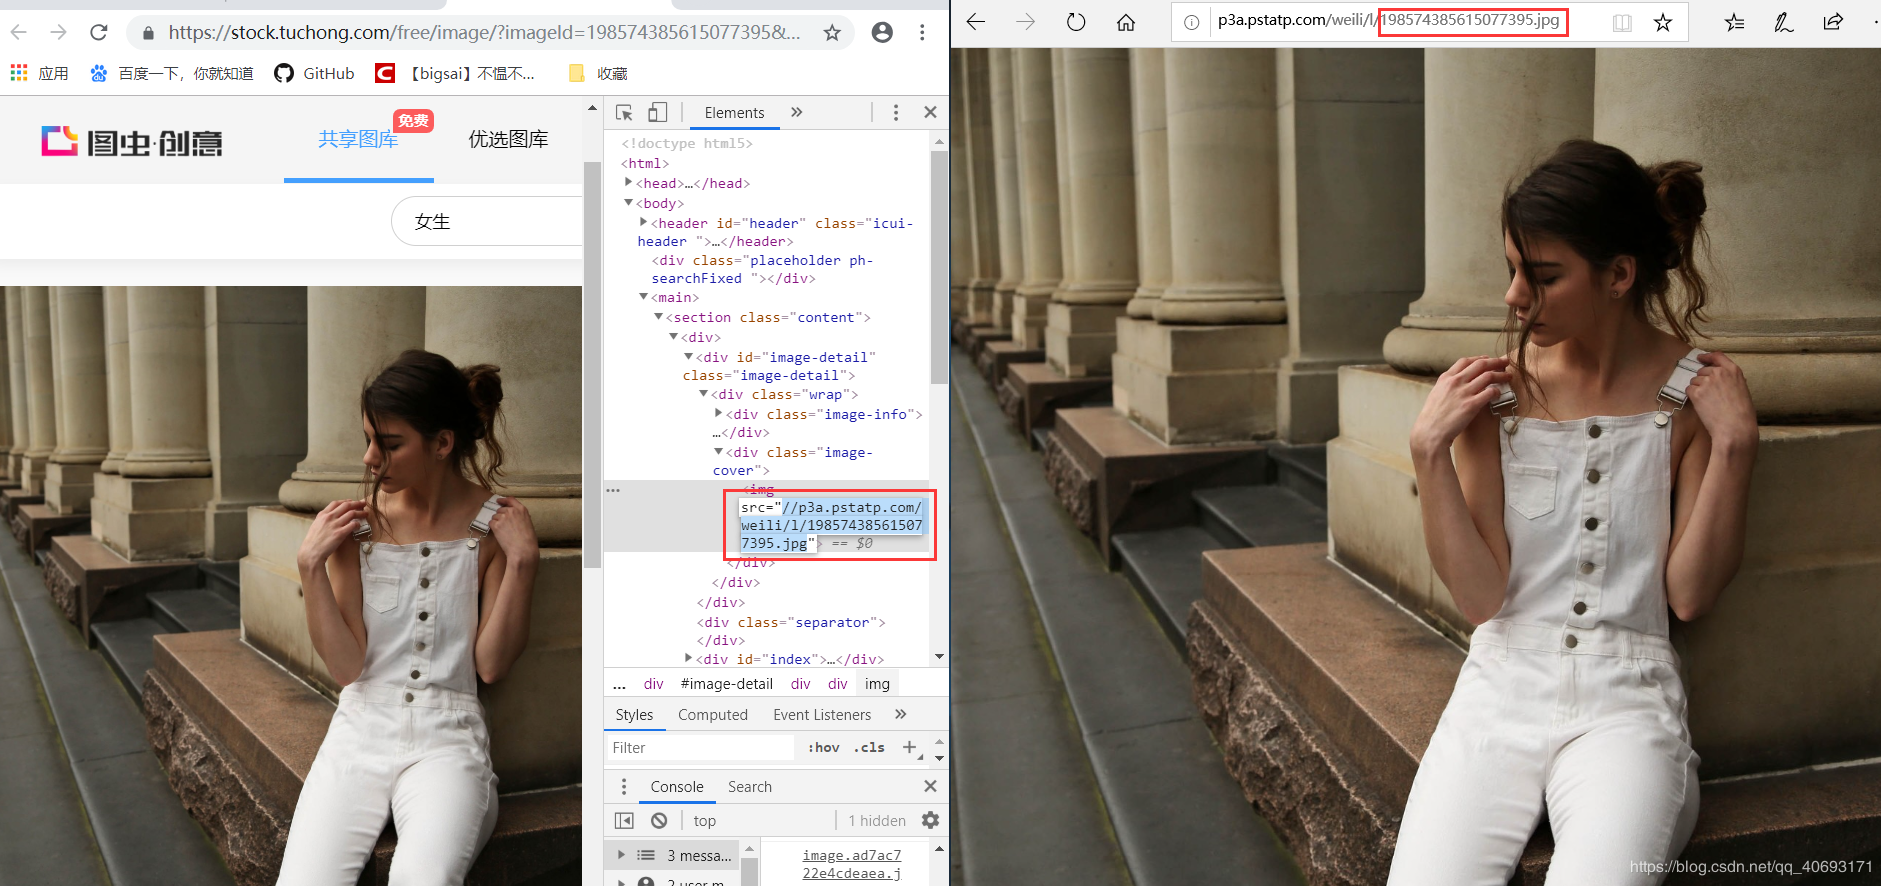Open the Baidu bookmark

tap(171, 73)
